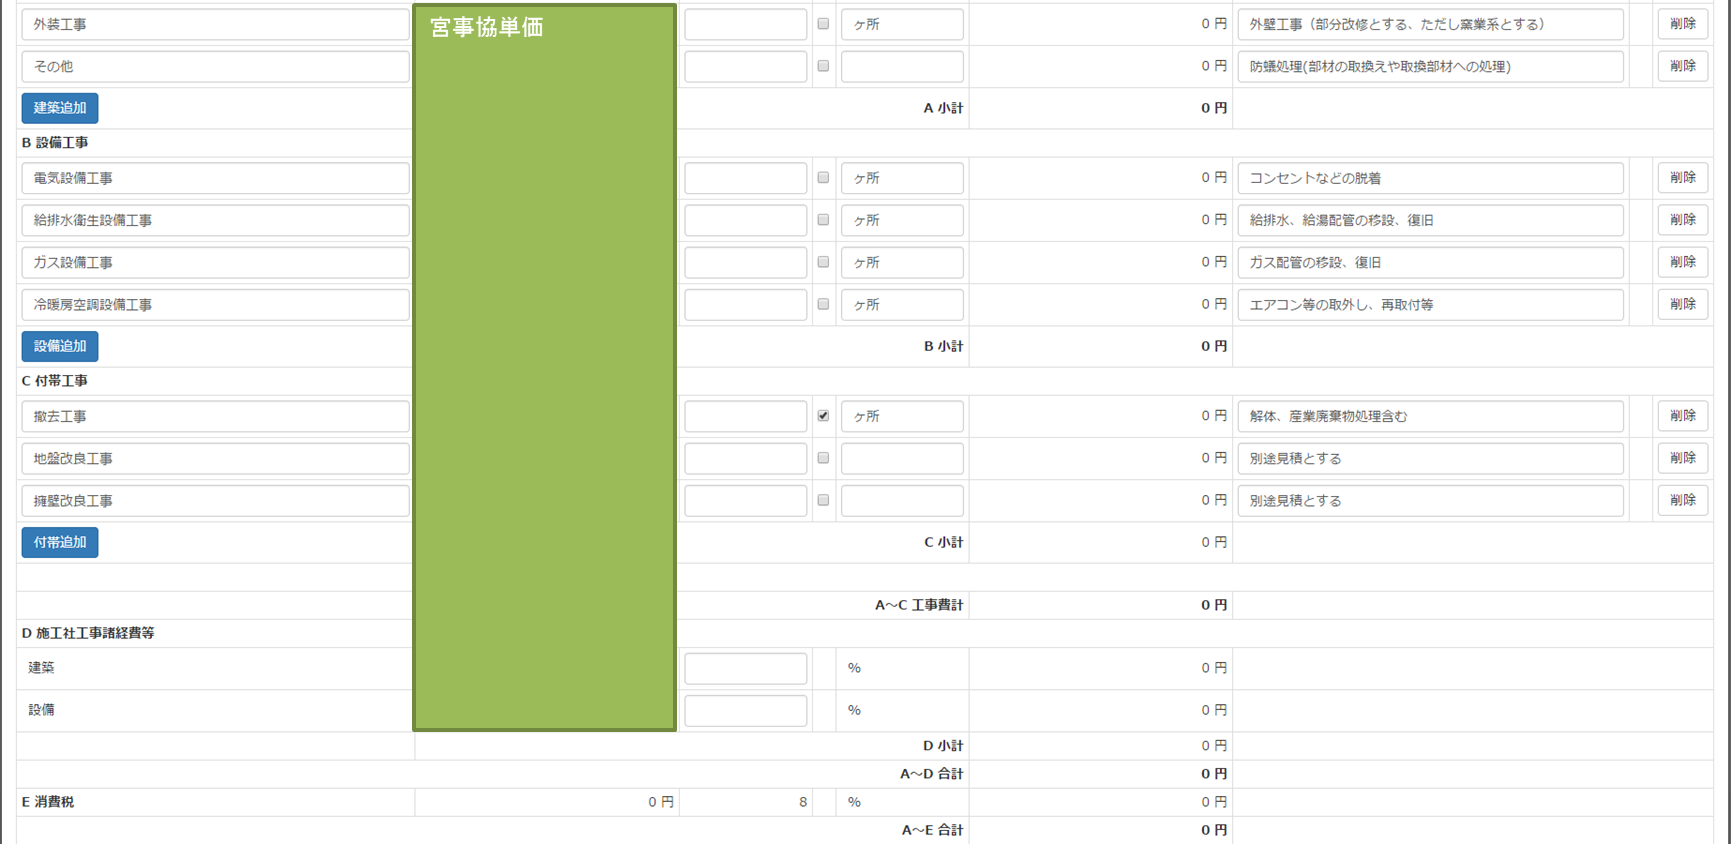
Task: Delete the 冷暖房空調設備工事 row using 削除
Action: click(1682, 304)
